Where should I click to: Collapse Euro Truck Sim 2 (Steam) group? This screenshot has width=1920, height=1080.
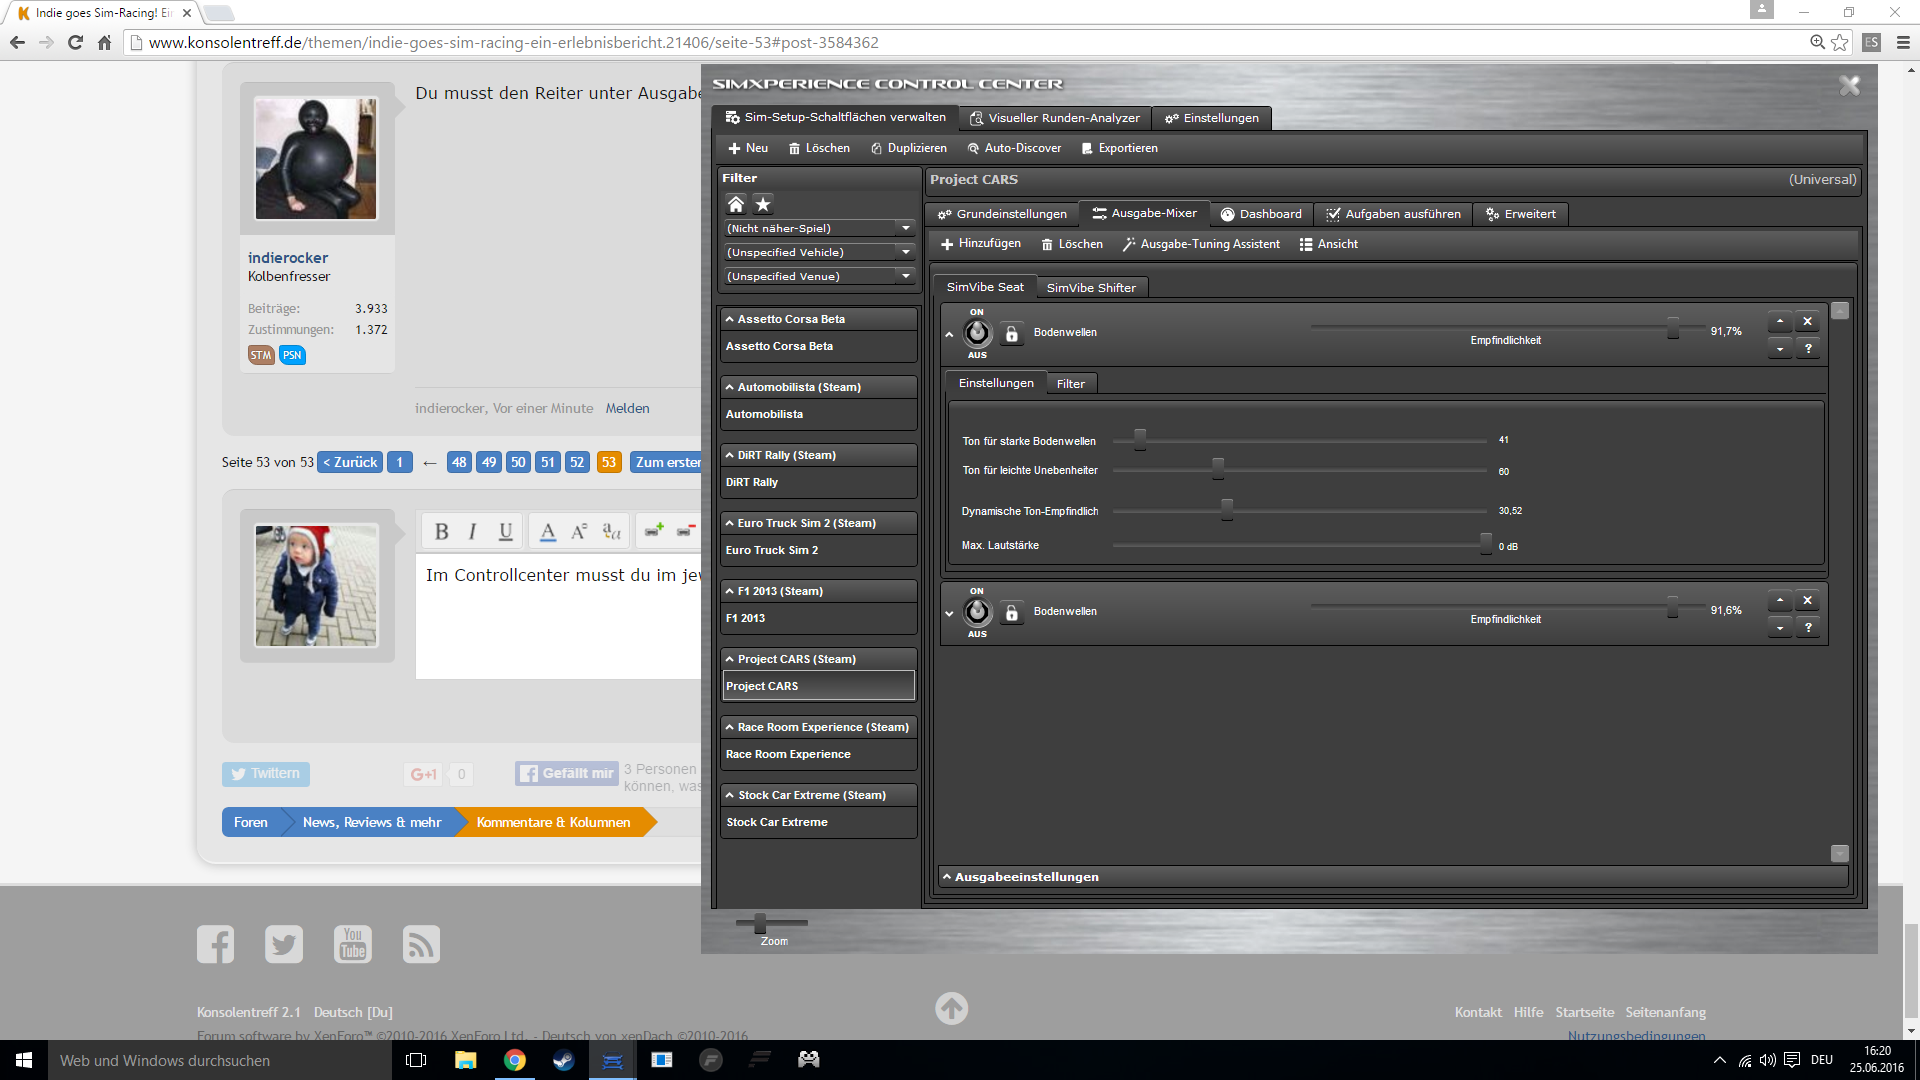pos(818,523)
